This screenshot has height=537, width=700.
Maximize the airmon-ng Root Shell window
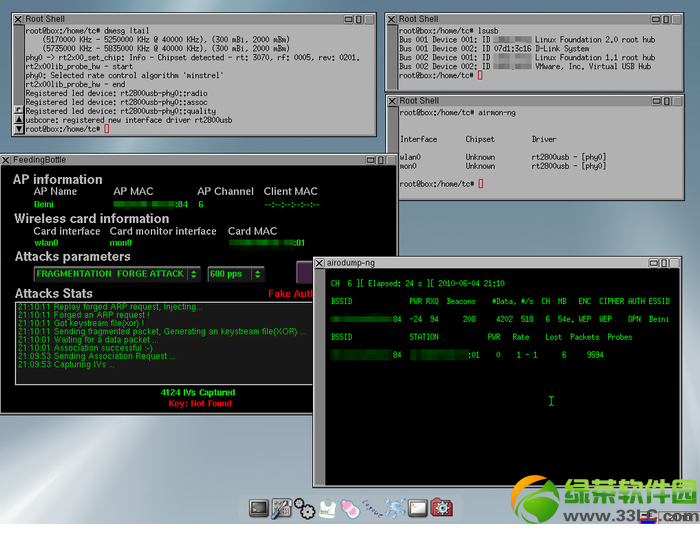[667, 101]
